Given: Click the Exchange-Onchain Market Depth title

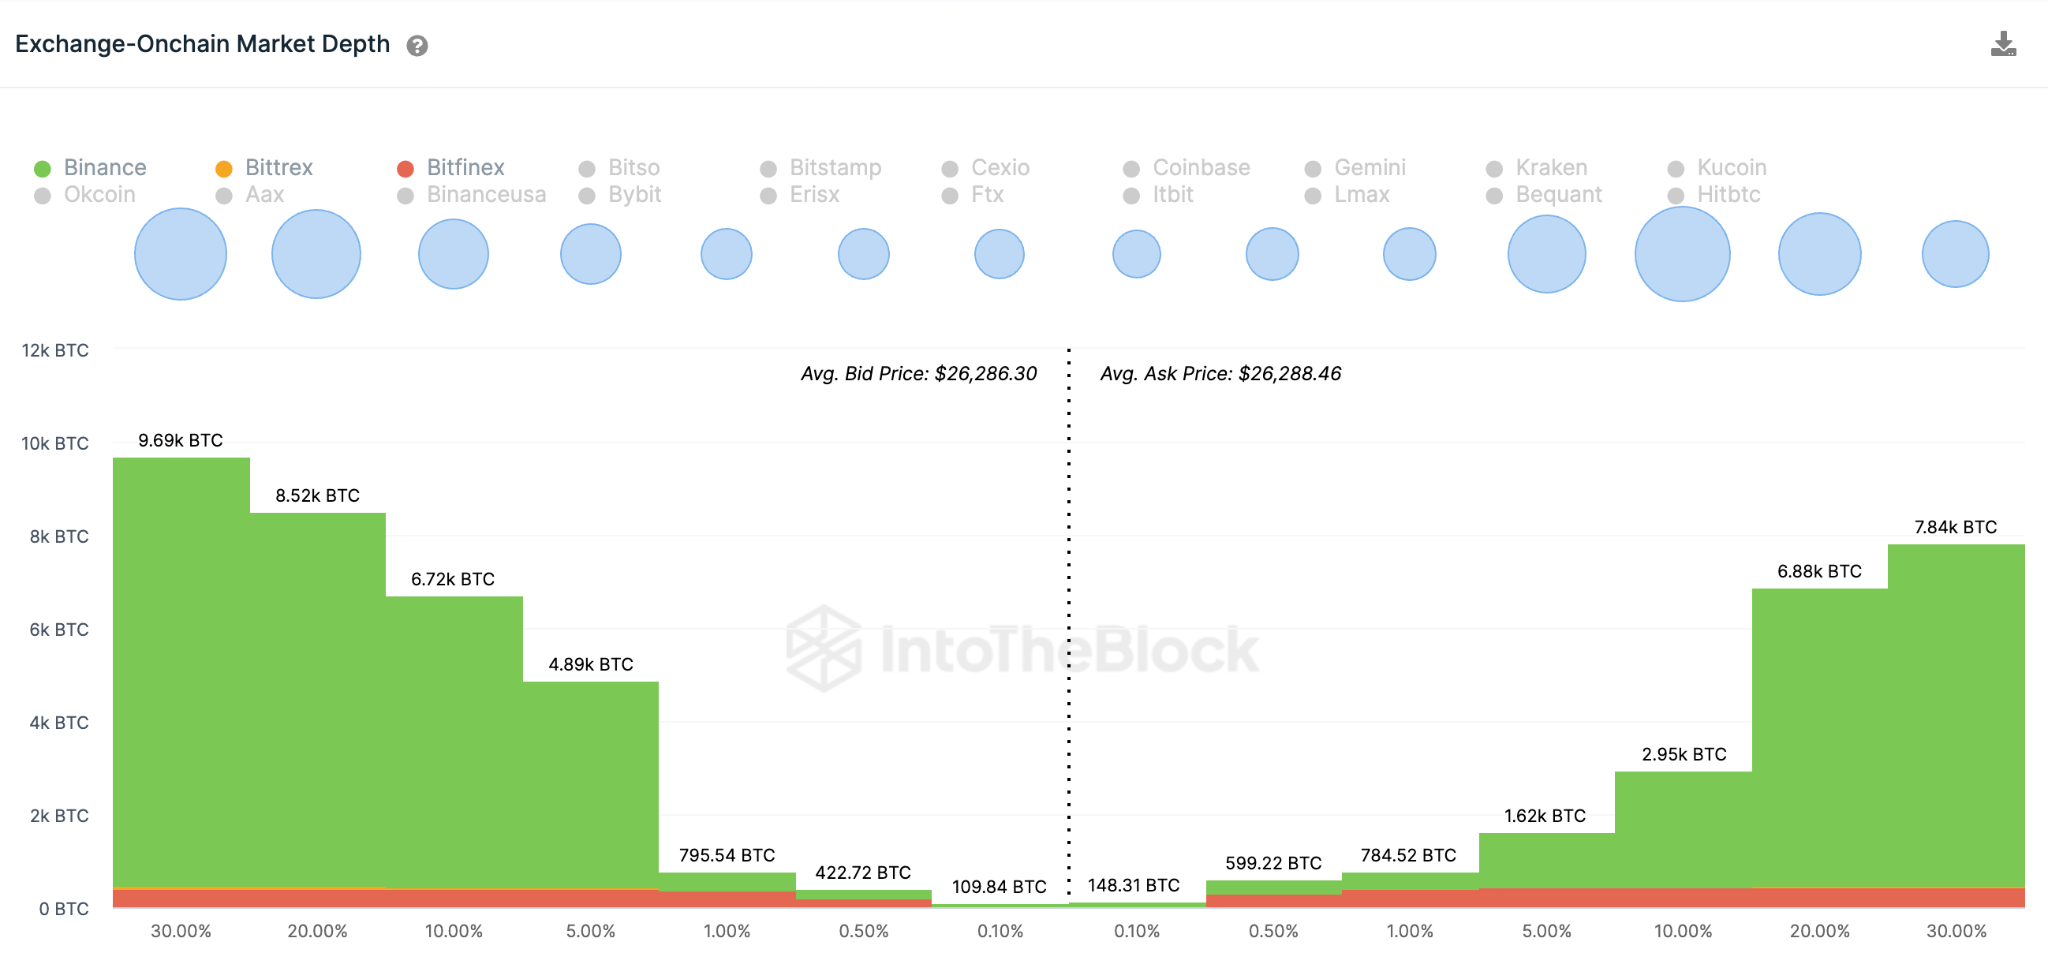Looking at the screenshot, I should [202, 44].
